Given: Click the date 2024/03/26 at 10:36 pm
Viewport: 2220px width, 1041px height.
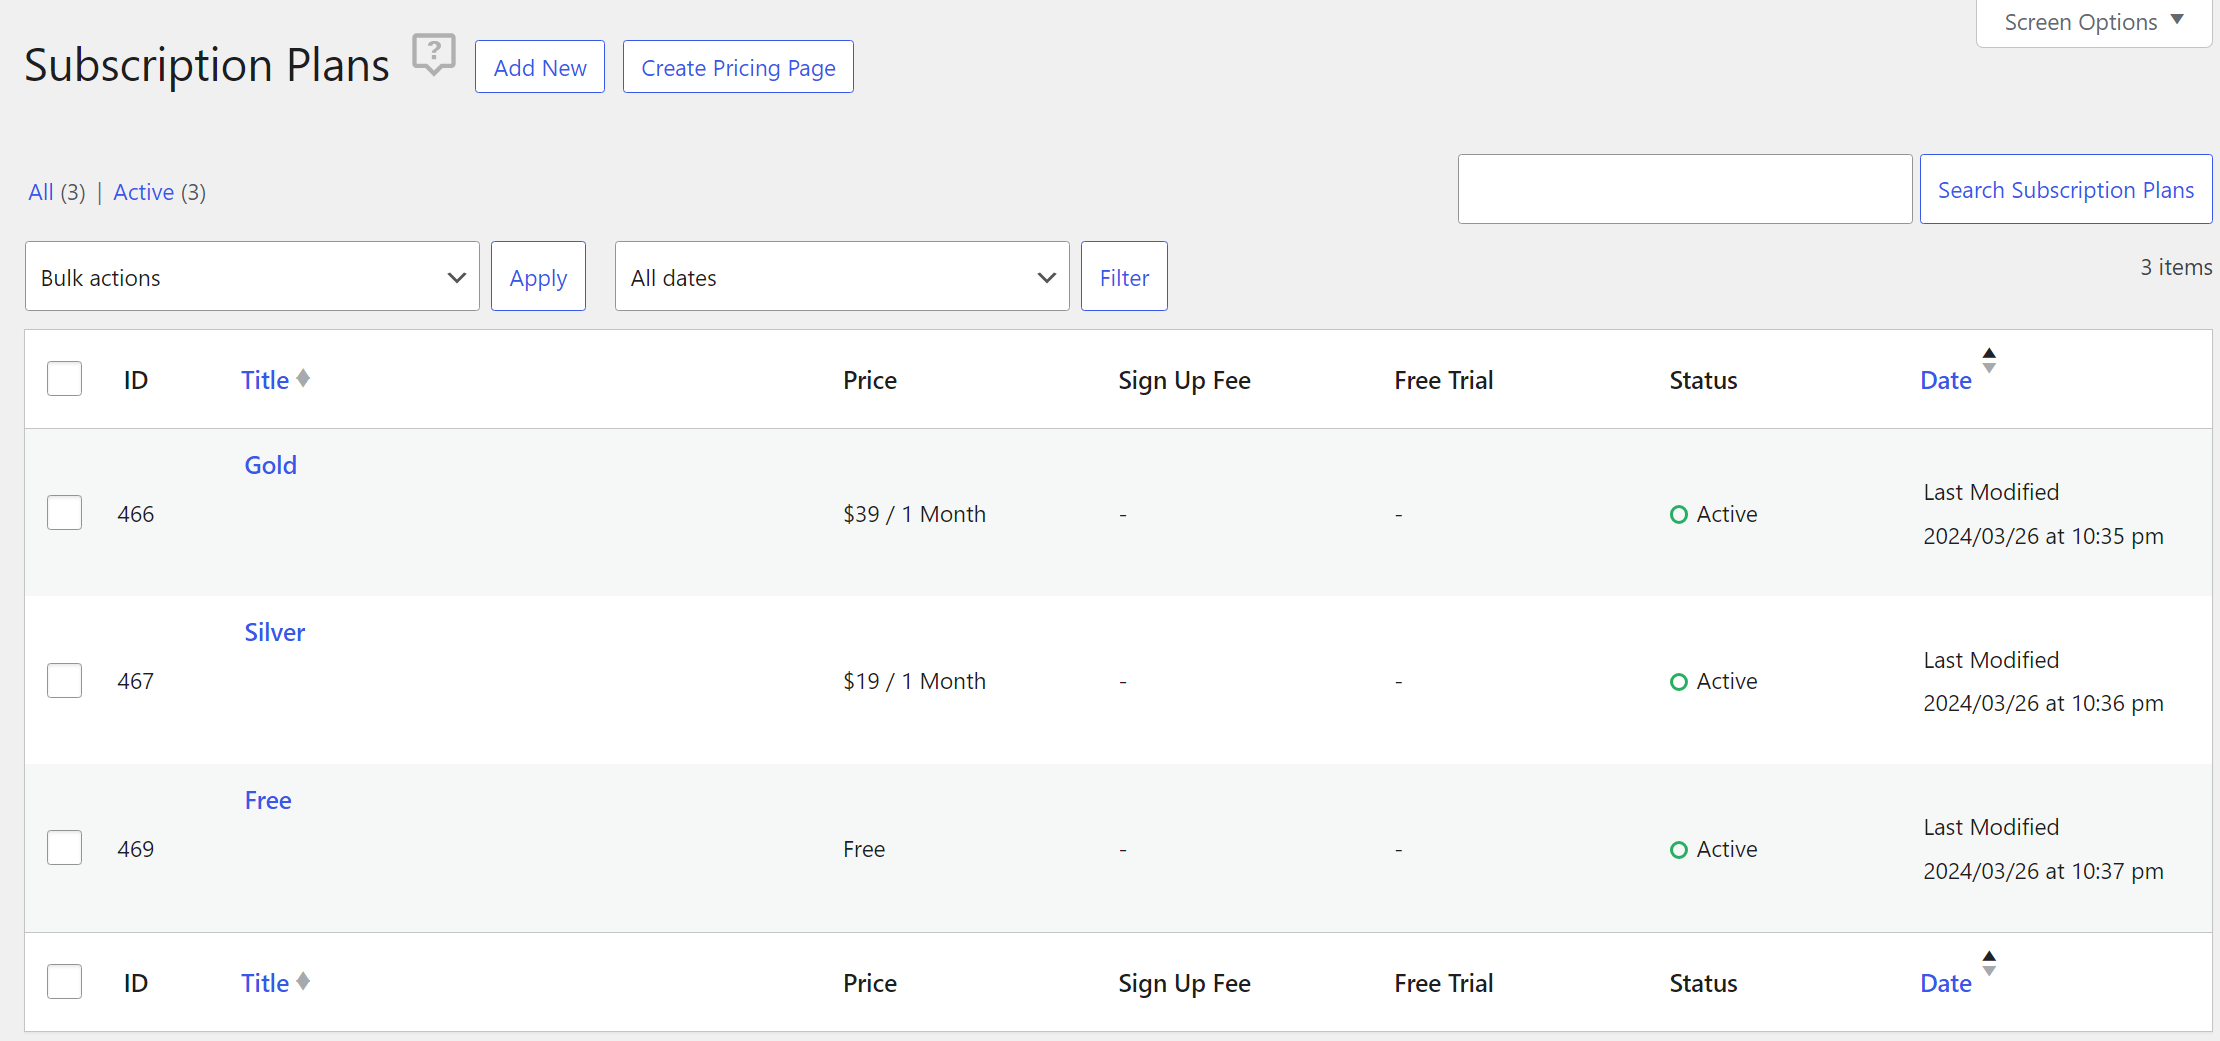Looking at the screenshot, I should click(2043, 703).
